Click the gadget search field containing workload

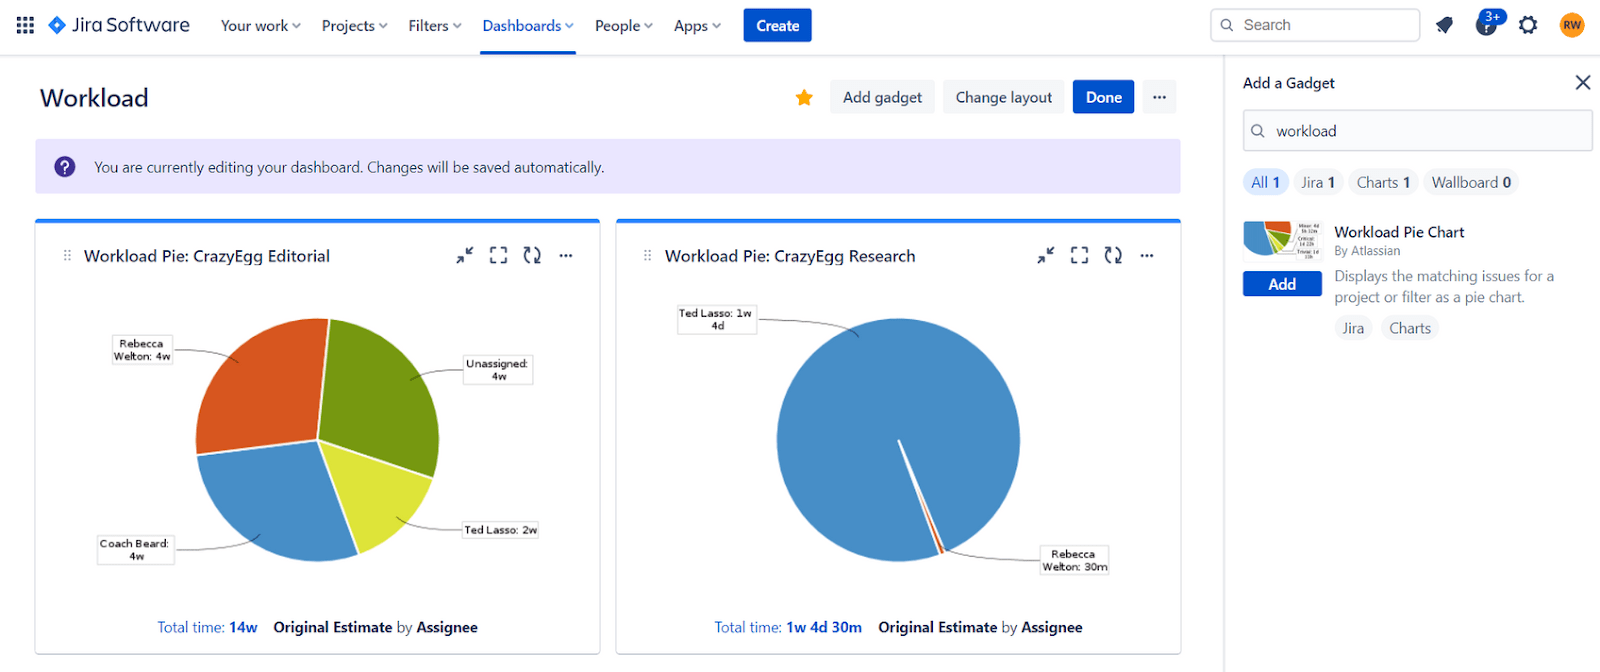pyautogui.click(x=1417, y=131)
